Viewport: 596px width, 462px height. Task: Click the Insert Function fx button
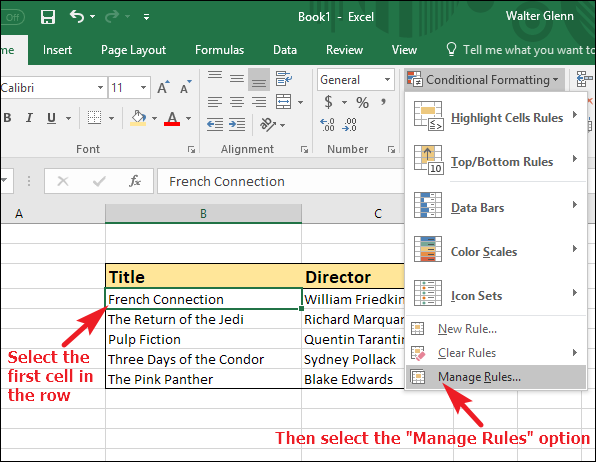tap(135, 181)
